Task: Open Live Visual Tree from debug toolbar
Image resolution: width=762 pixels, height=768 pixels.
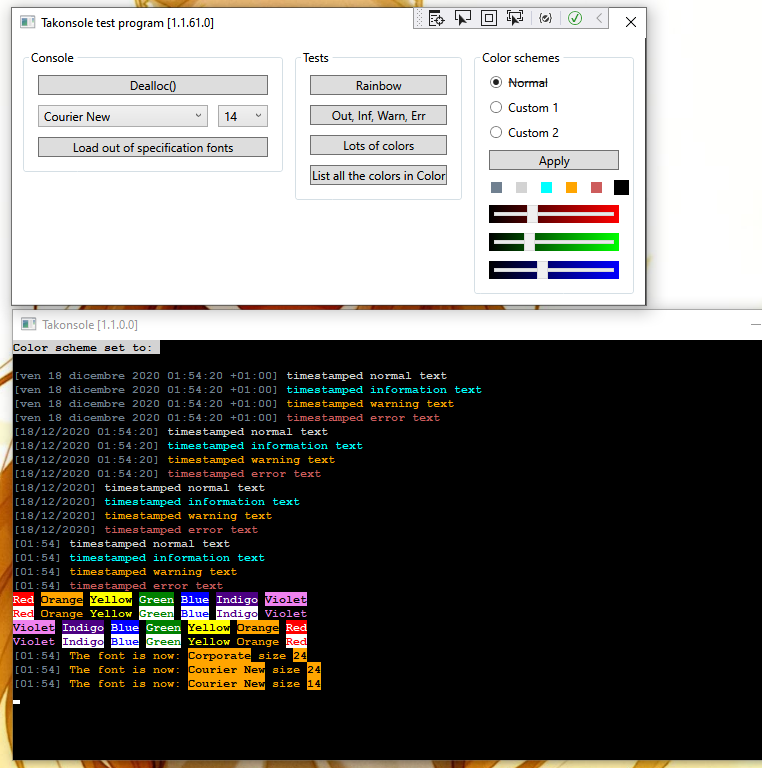Action: [436, 19]
